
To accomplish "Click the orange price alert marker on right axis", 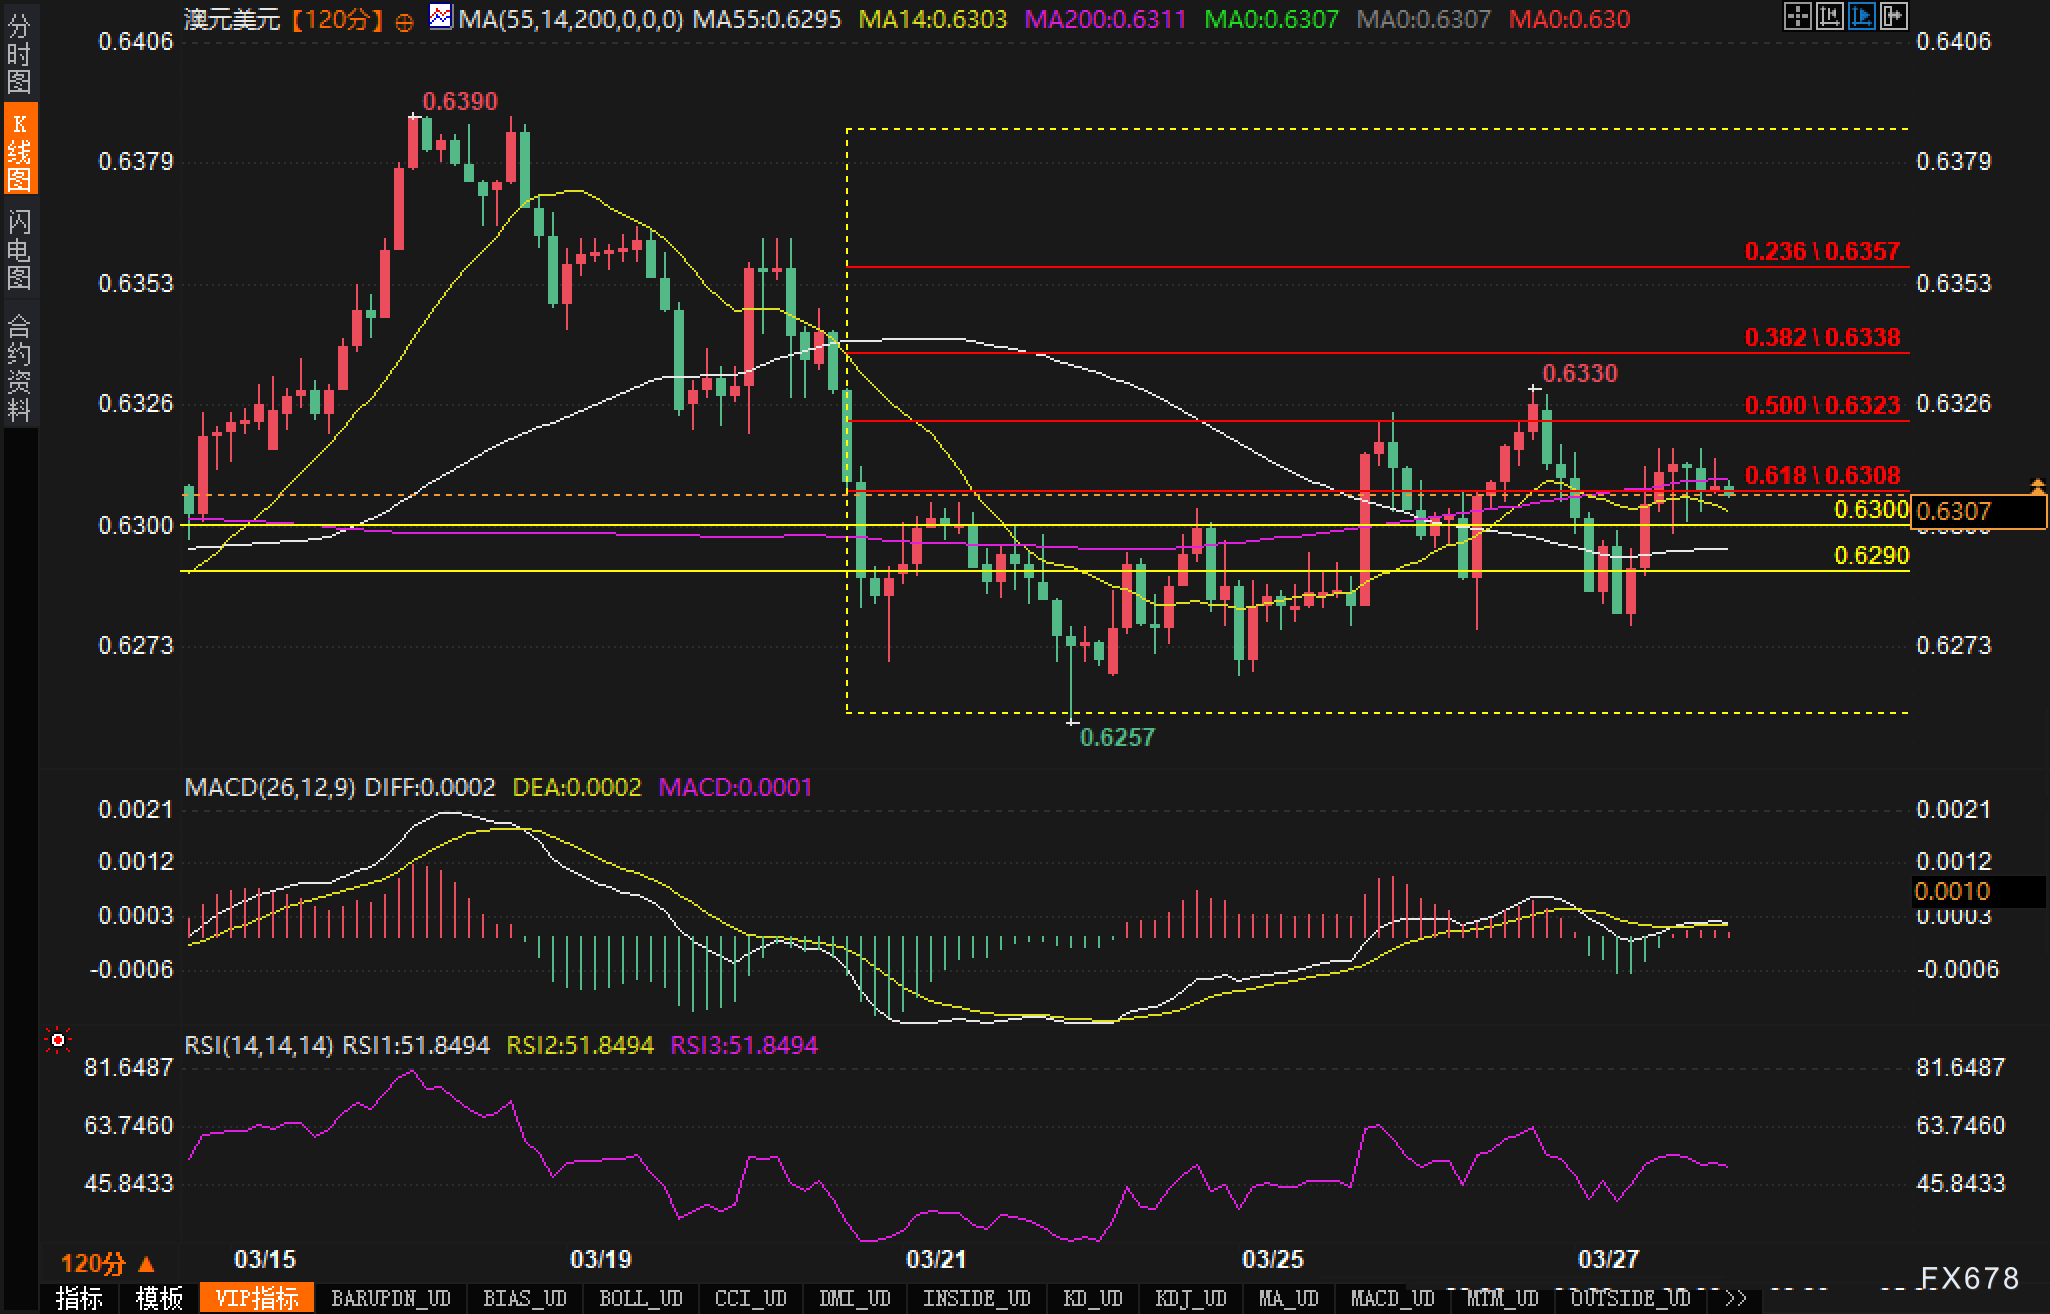I will pyautogui.click(x=2037, y=486).
